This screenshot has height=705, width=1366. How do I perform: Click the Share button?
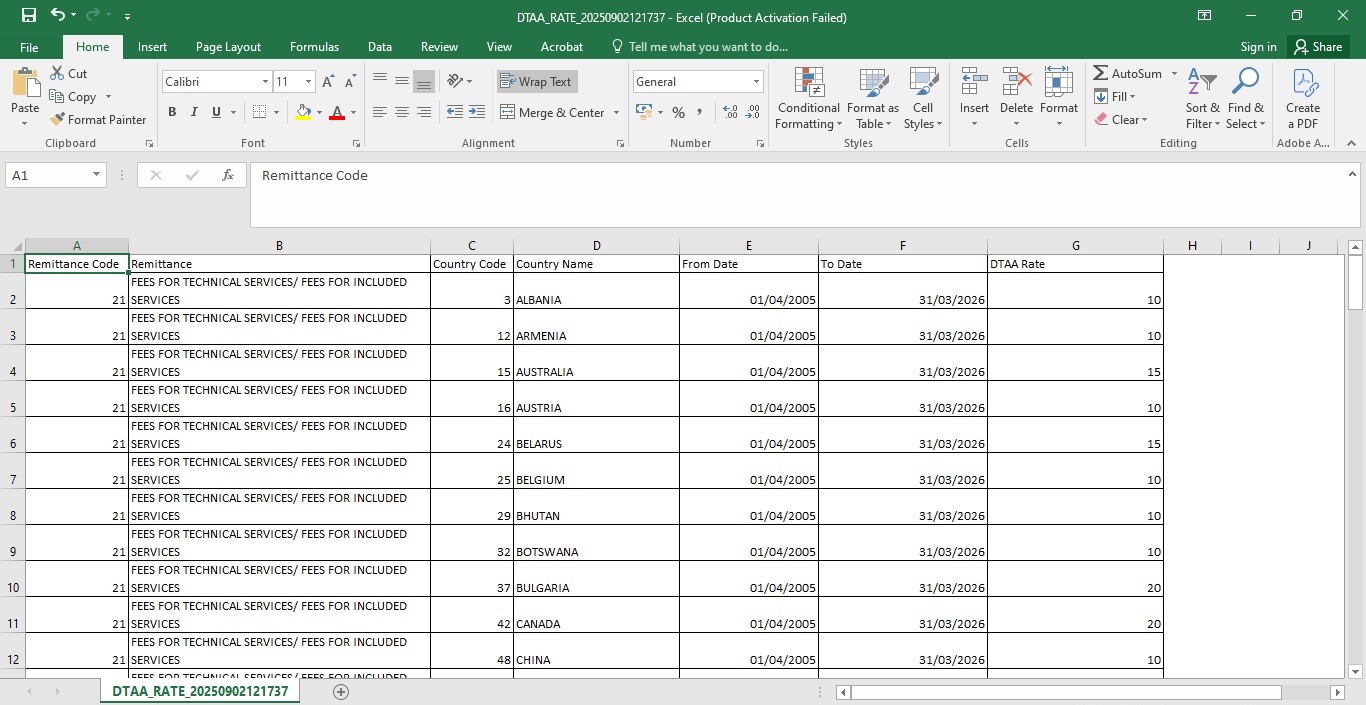[1317, 47]
